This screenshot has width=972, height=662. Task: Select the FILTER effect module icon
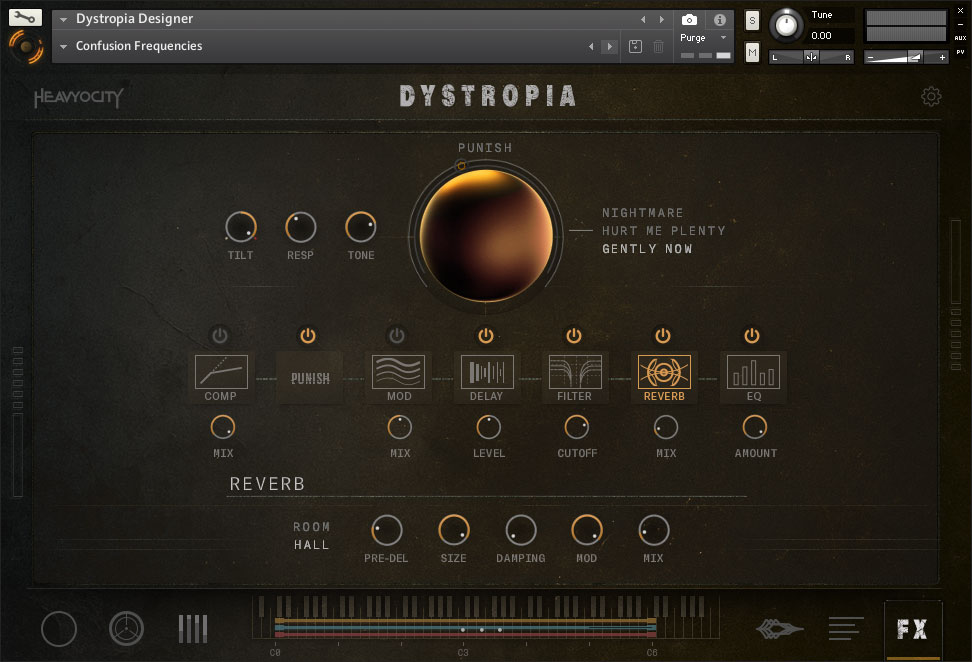point(575,372)
